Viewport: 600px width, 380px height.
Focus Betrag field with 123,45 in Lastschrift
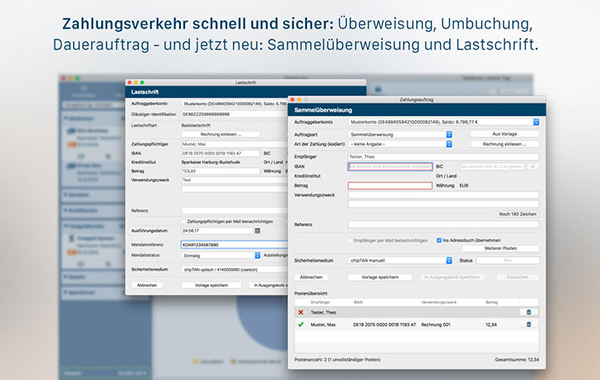tap(221, 171)
